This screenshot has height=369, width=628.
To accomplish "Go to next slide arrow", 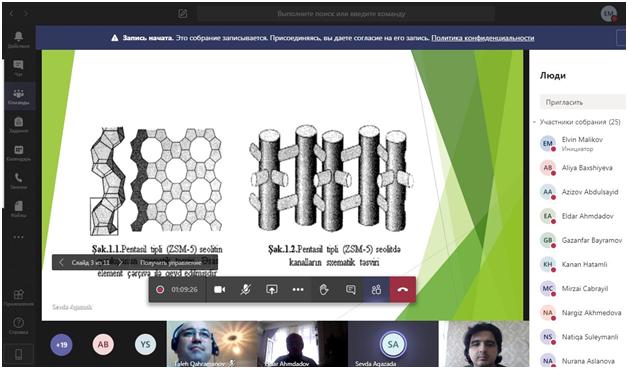I will pyautogui.click(x=120, y=262).
